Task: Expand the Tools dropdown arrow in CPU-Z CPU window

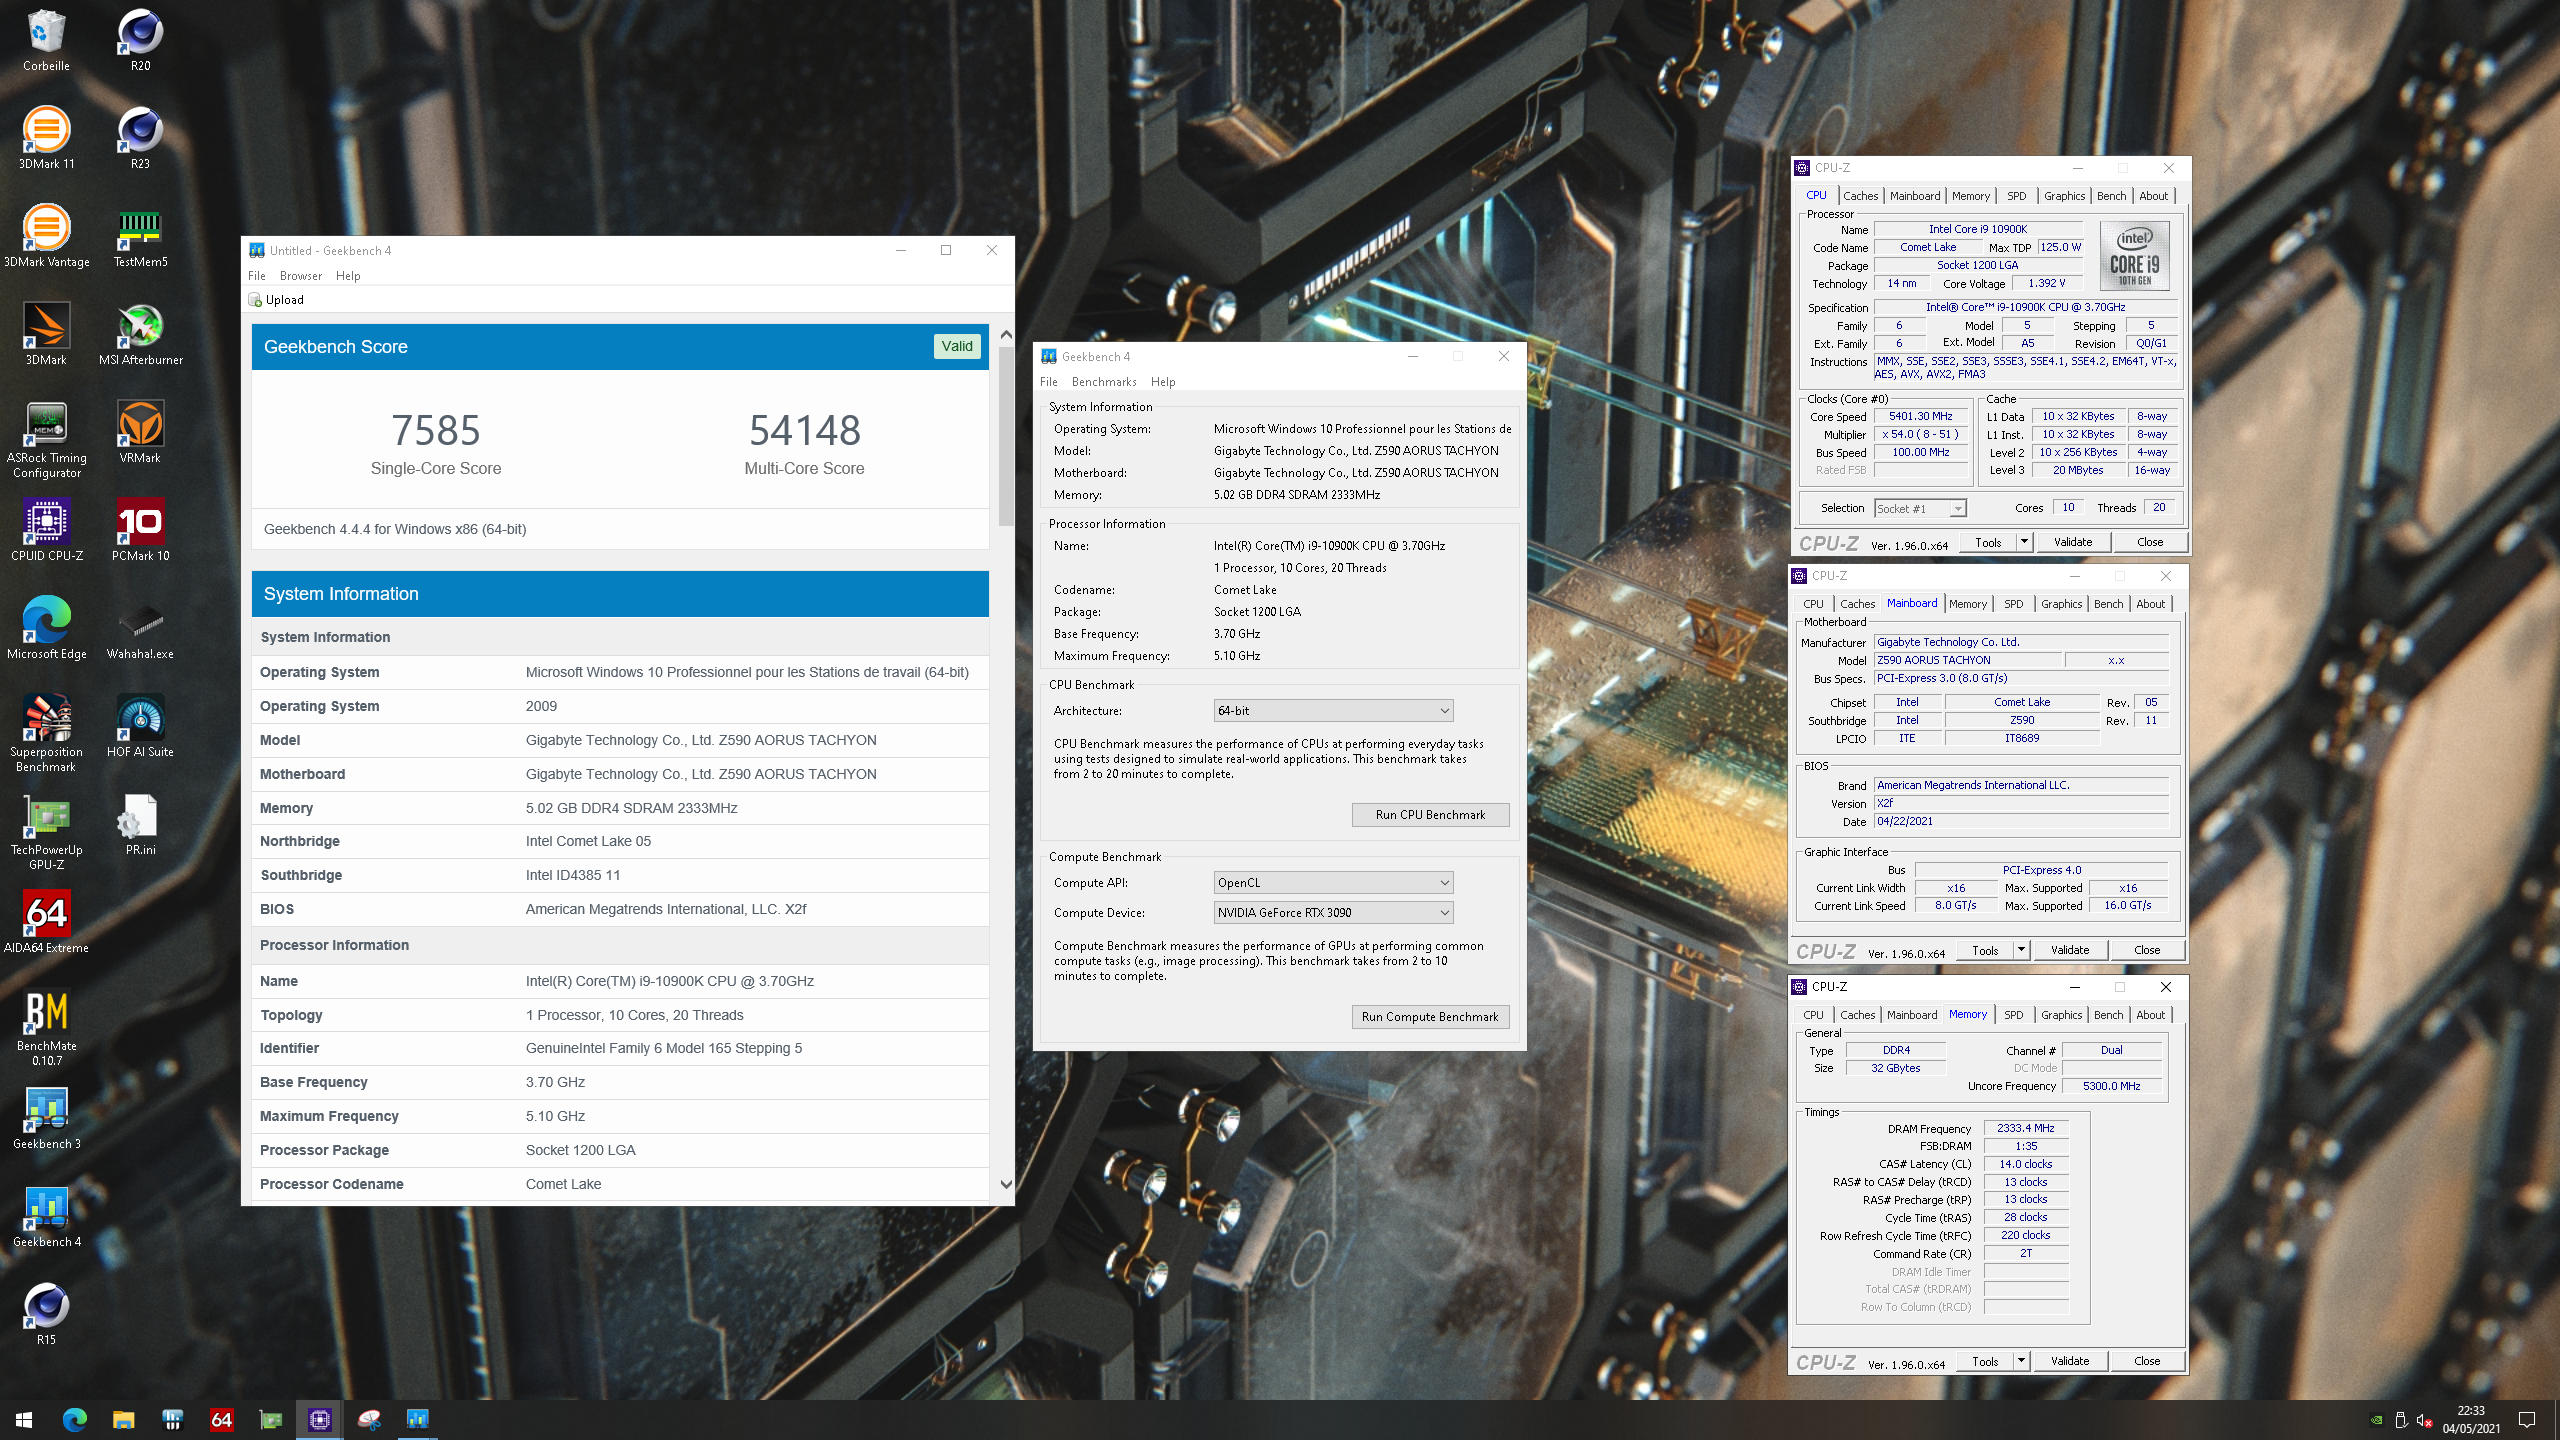Action: (x=2024, y=542)
